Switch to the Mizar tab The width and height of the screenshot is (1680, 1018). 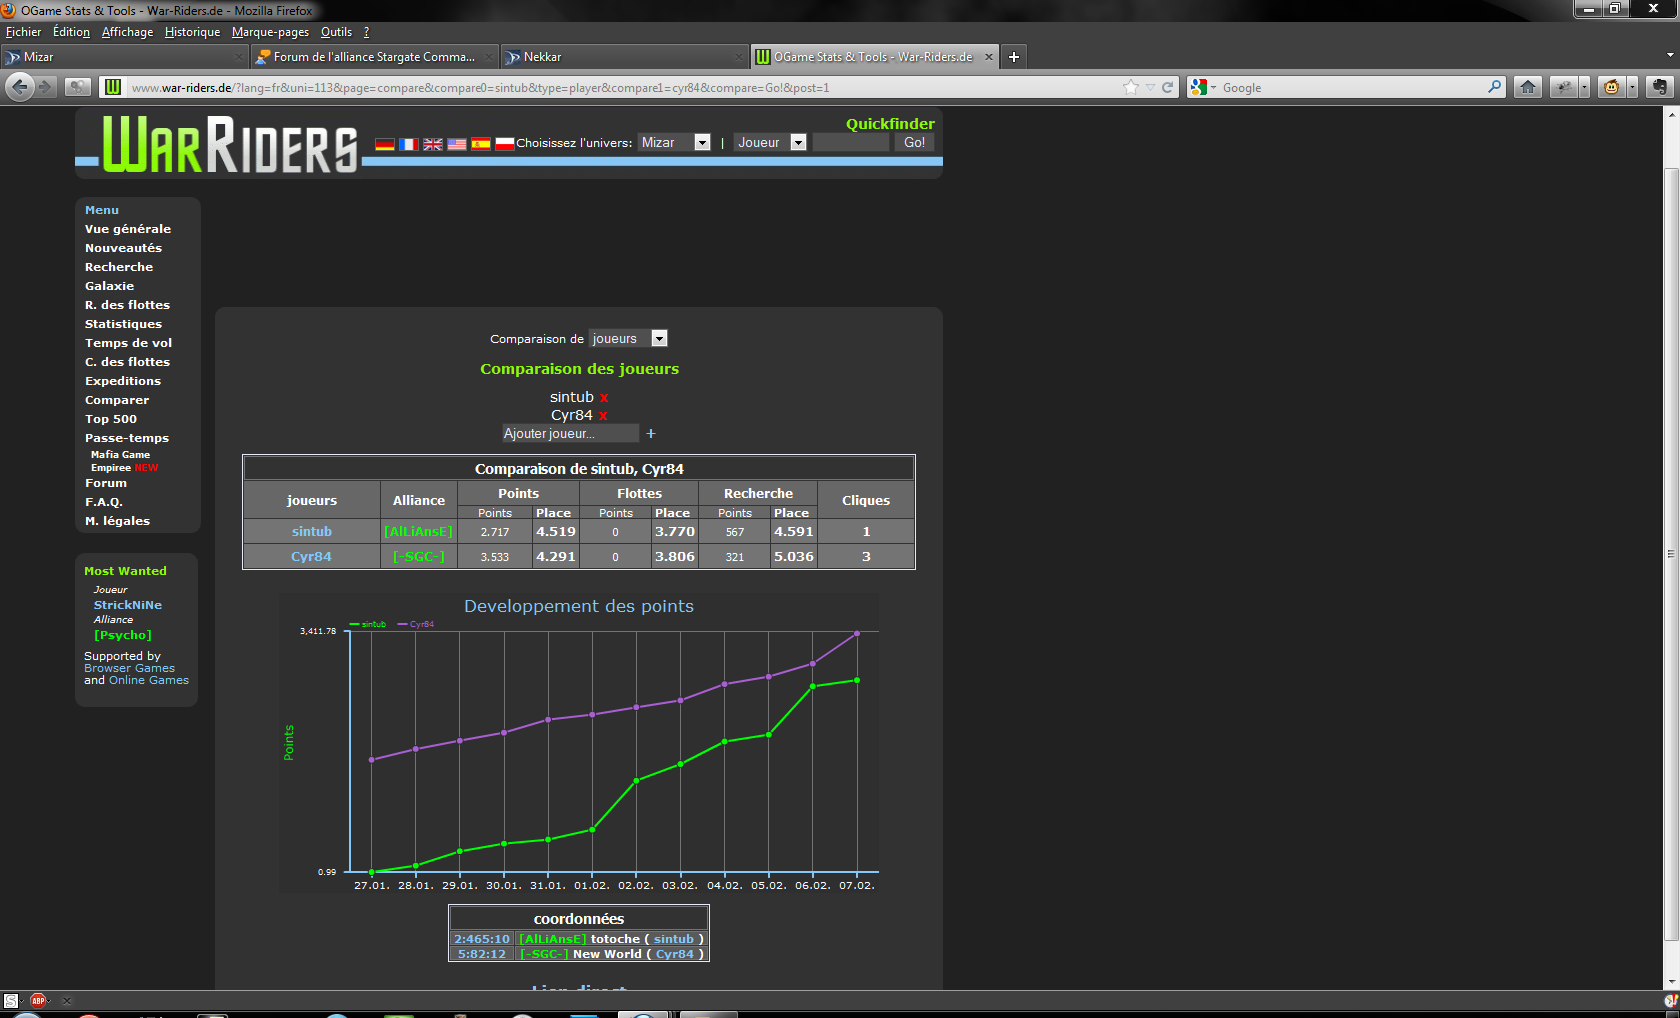[124, 57]
